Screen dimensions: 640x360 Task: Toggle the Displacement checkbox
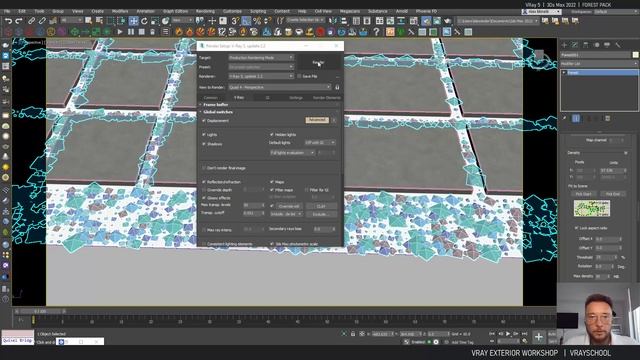tap(204, 121)
